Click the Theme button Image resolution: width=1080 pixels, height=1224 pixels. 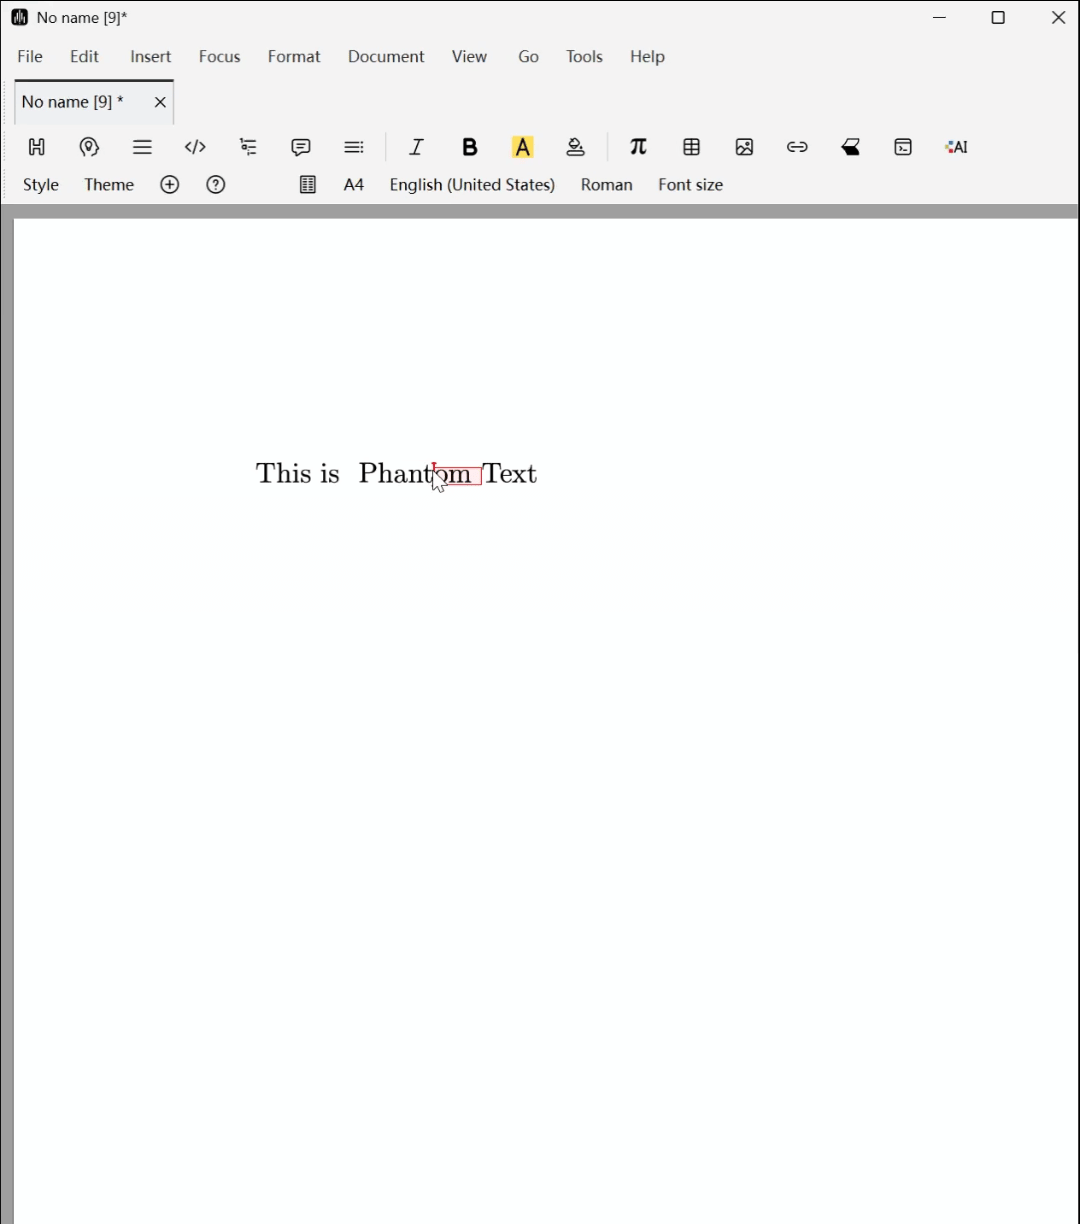(x=109, y=185)
